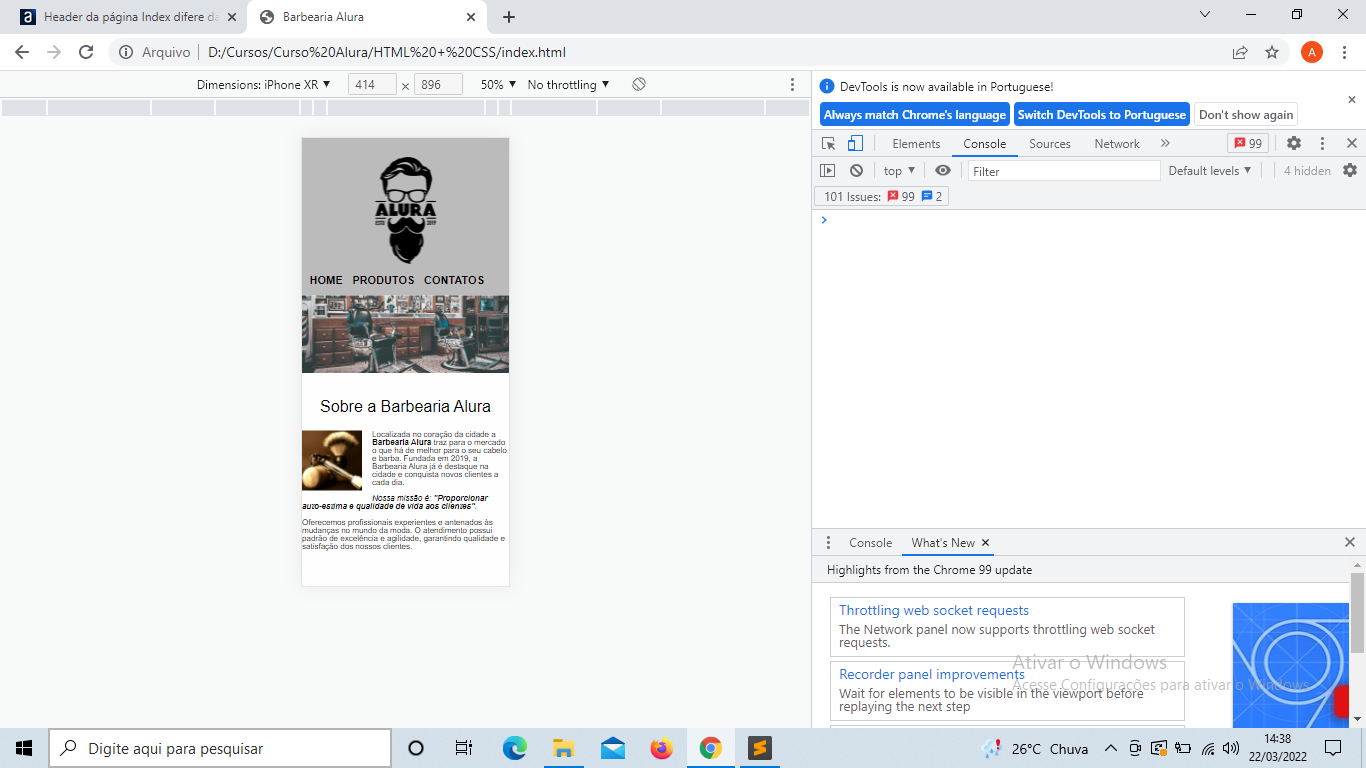This screenshot has height=768, width=1366.
Task: Click the Windows Start button
Action: (x=24, y=748)
